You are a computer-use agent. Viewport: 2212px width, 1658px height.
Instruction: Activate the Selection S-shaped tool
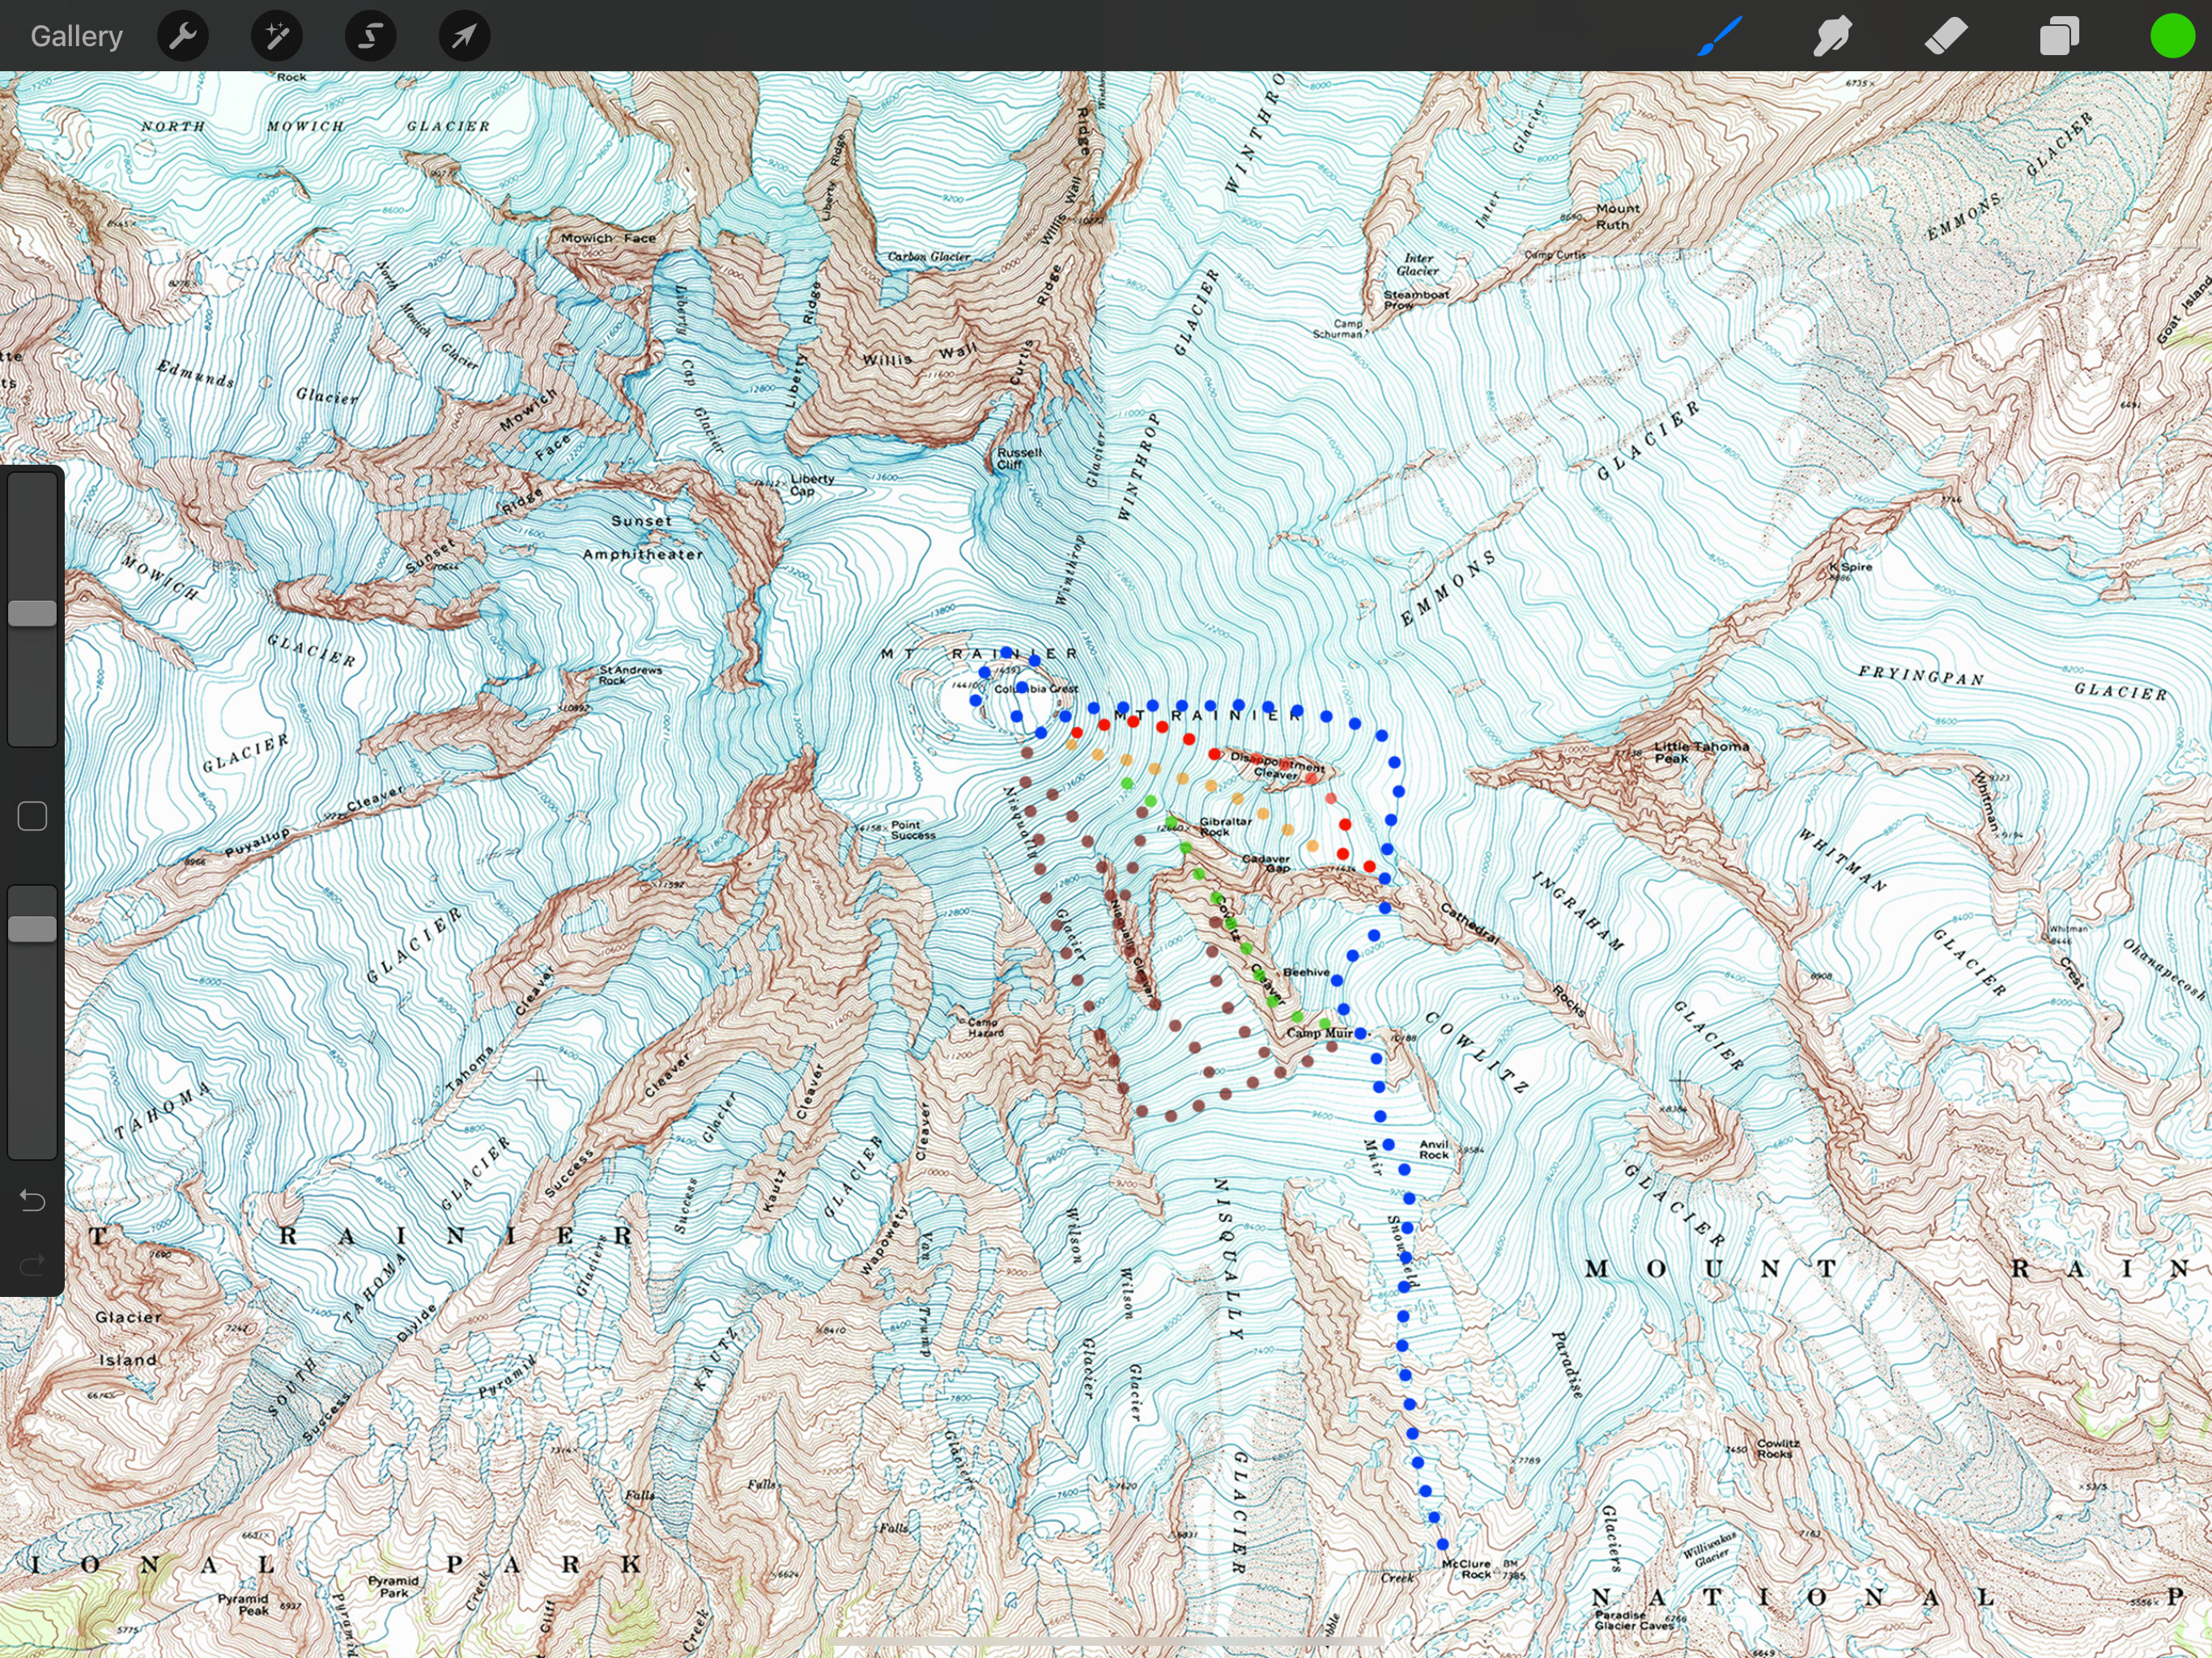point(371,37)
